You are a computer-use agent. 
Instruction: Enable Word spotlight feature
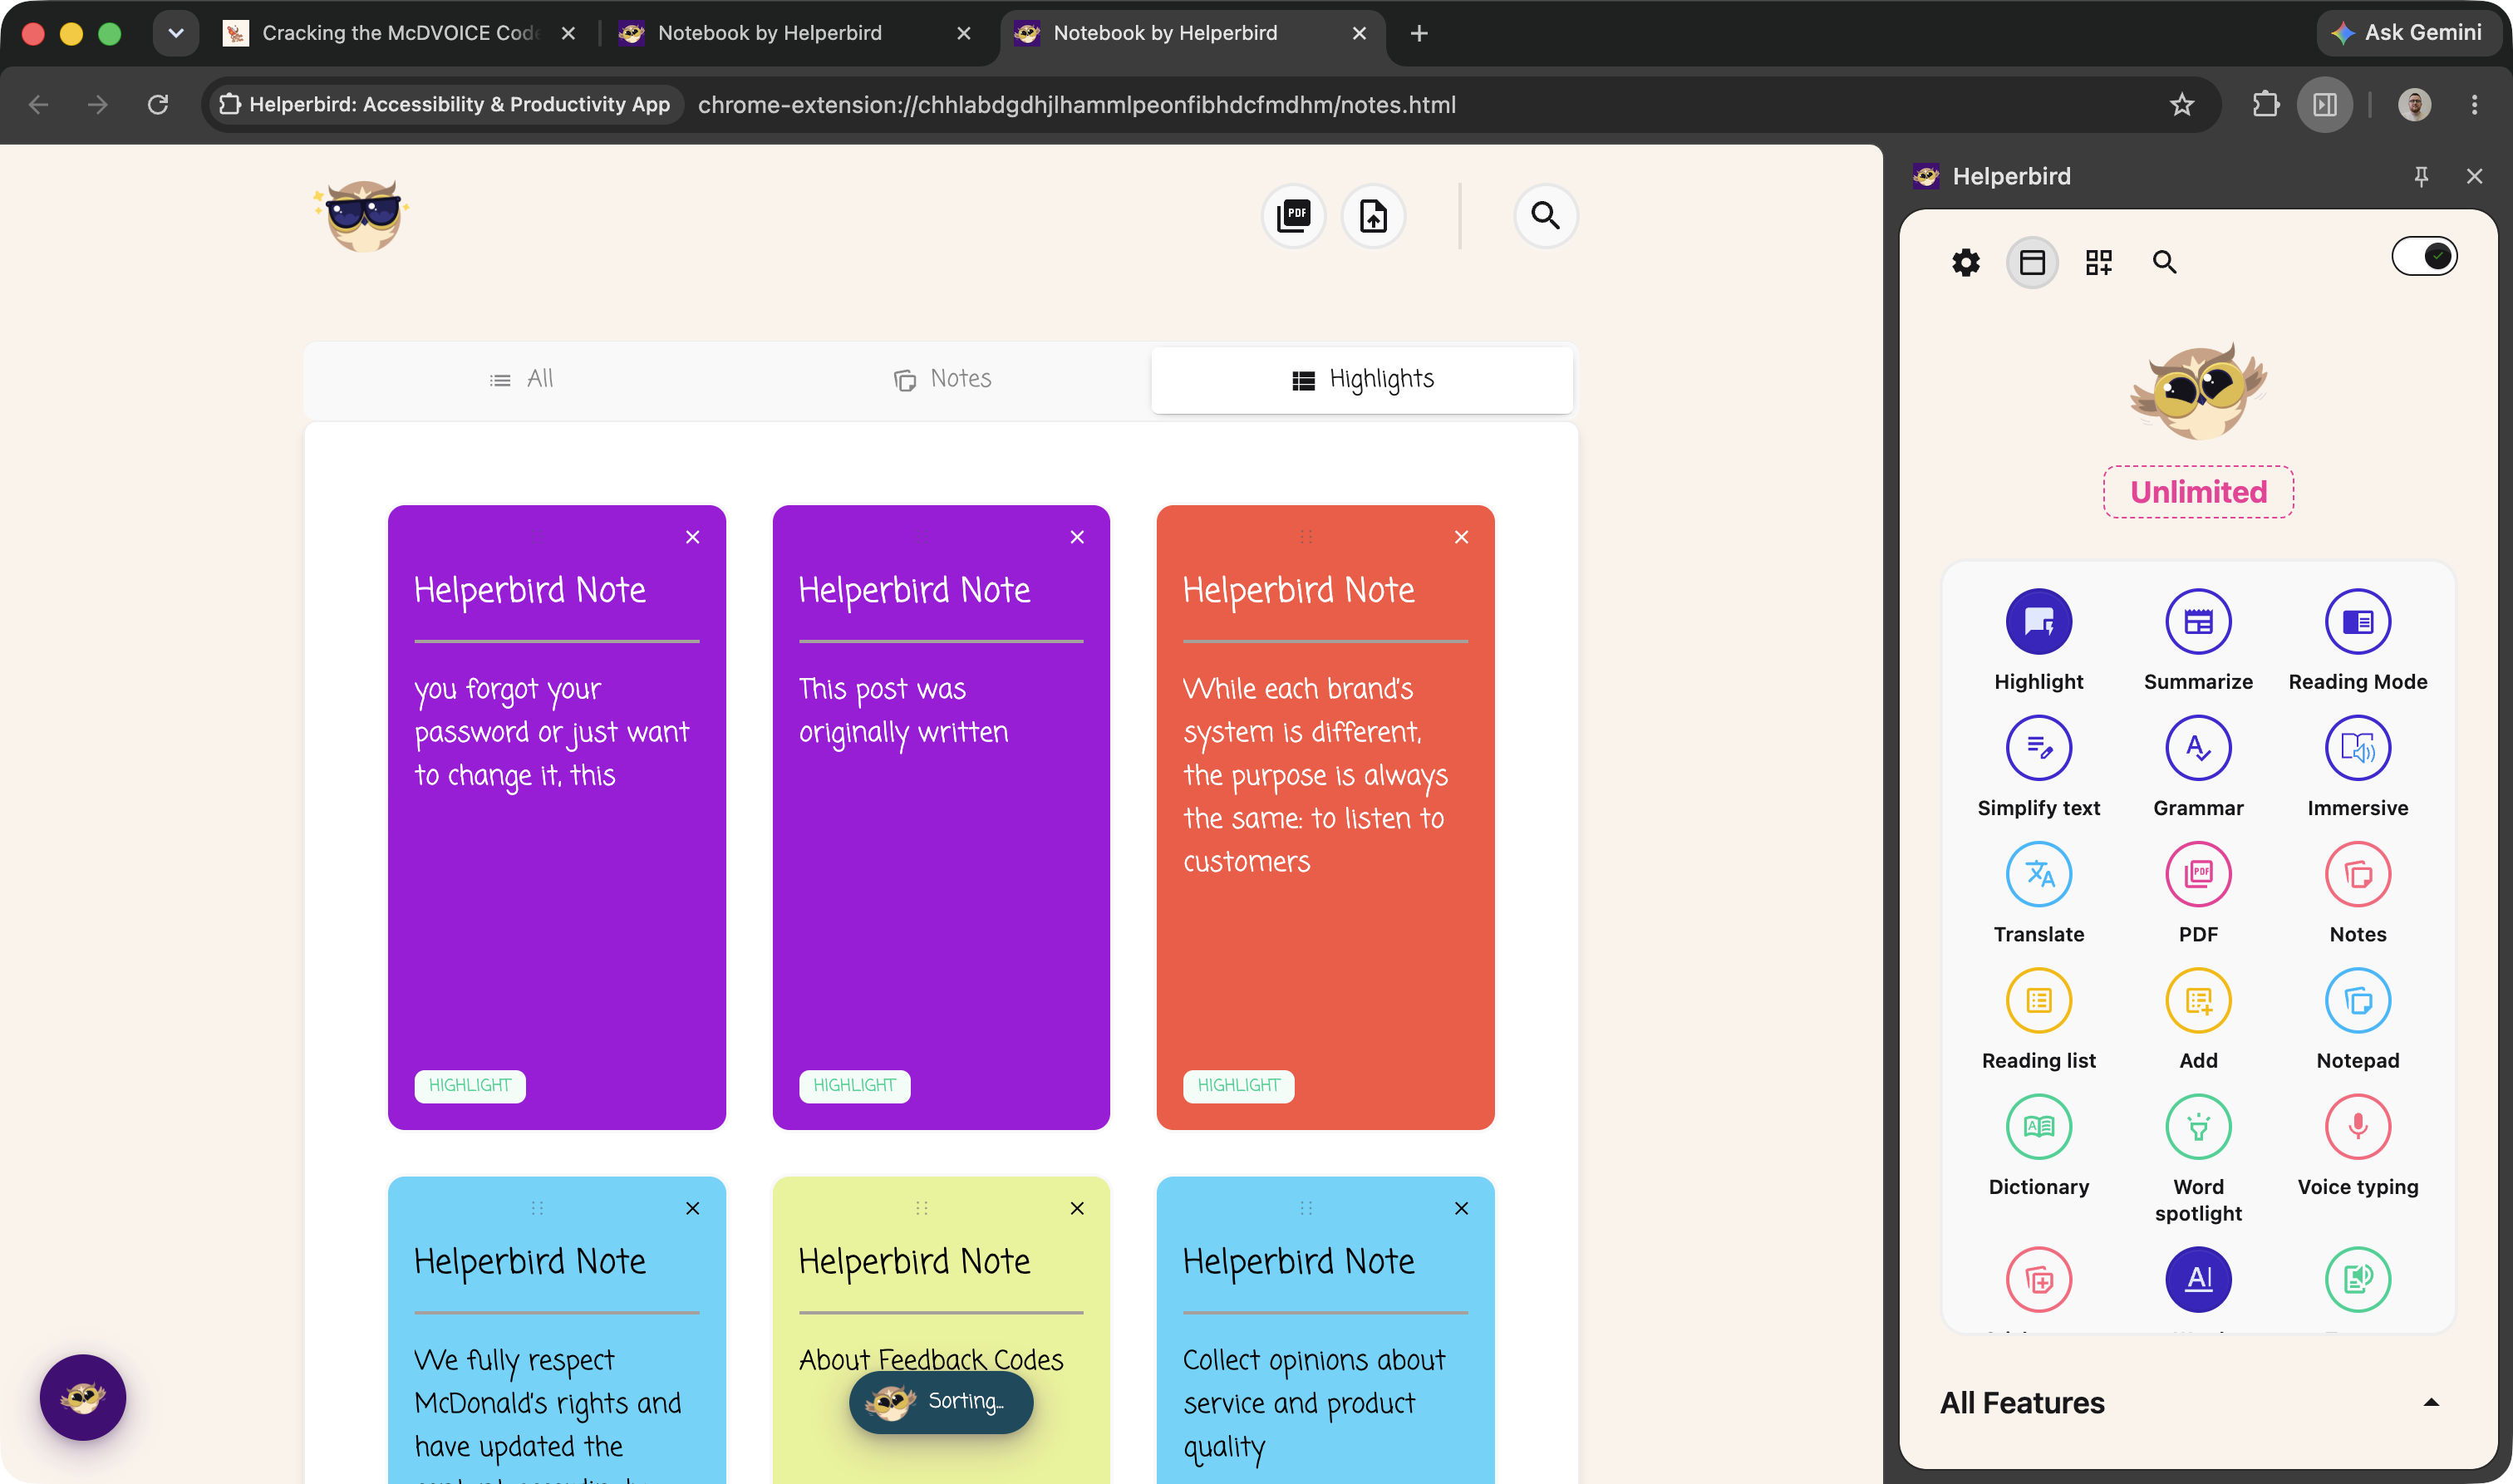2198,1127
